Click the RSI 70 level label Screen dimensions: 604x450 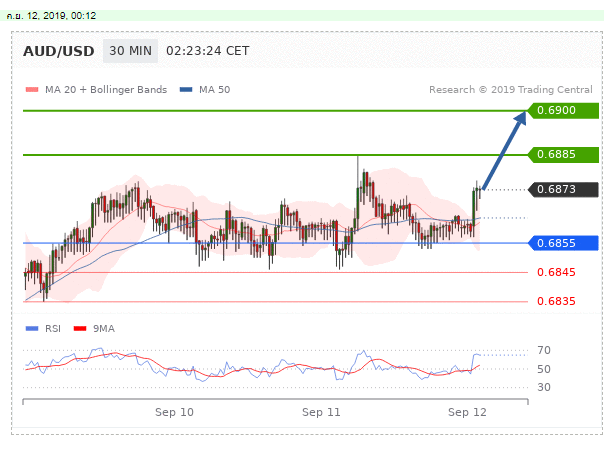544,351
